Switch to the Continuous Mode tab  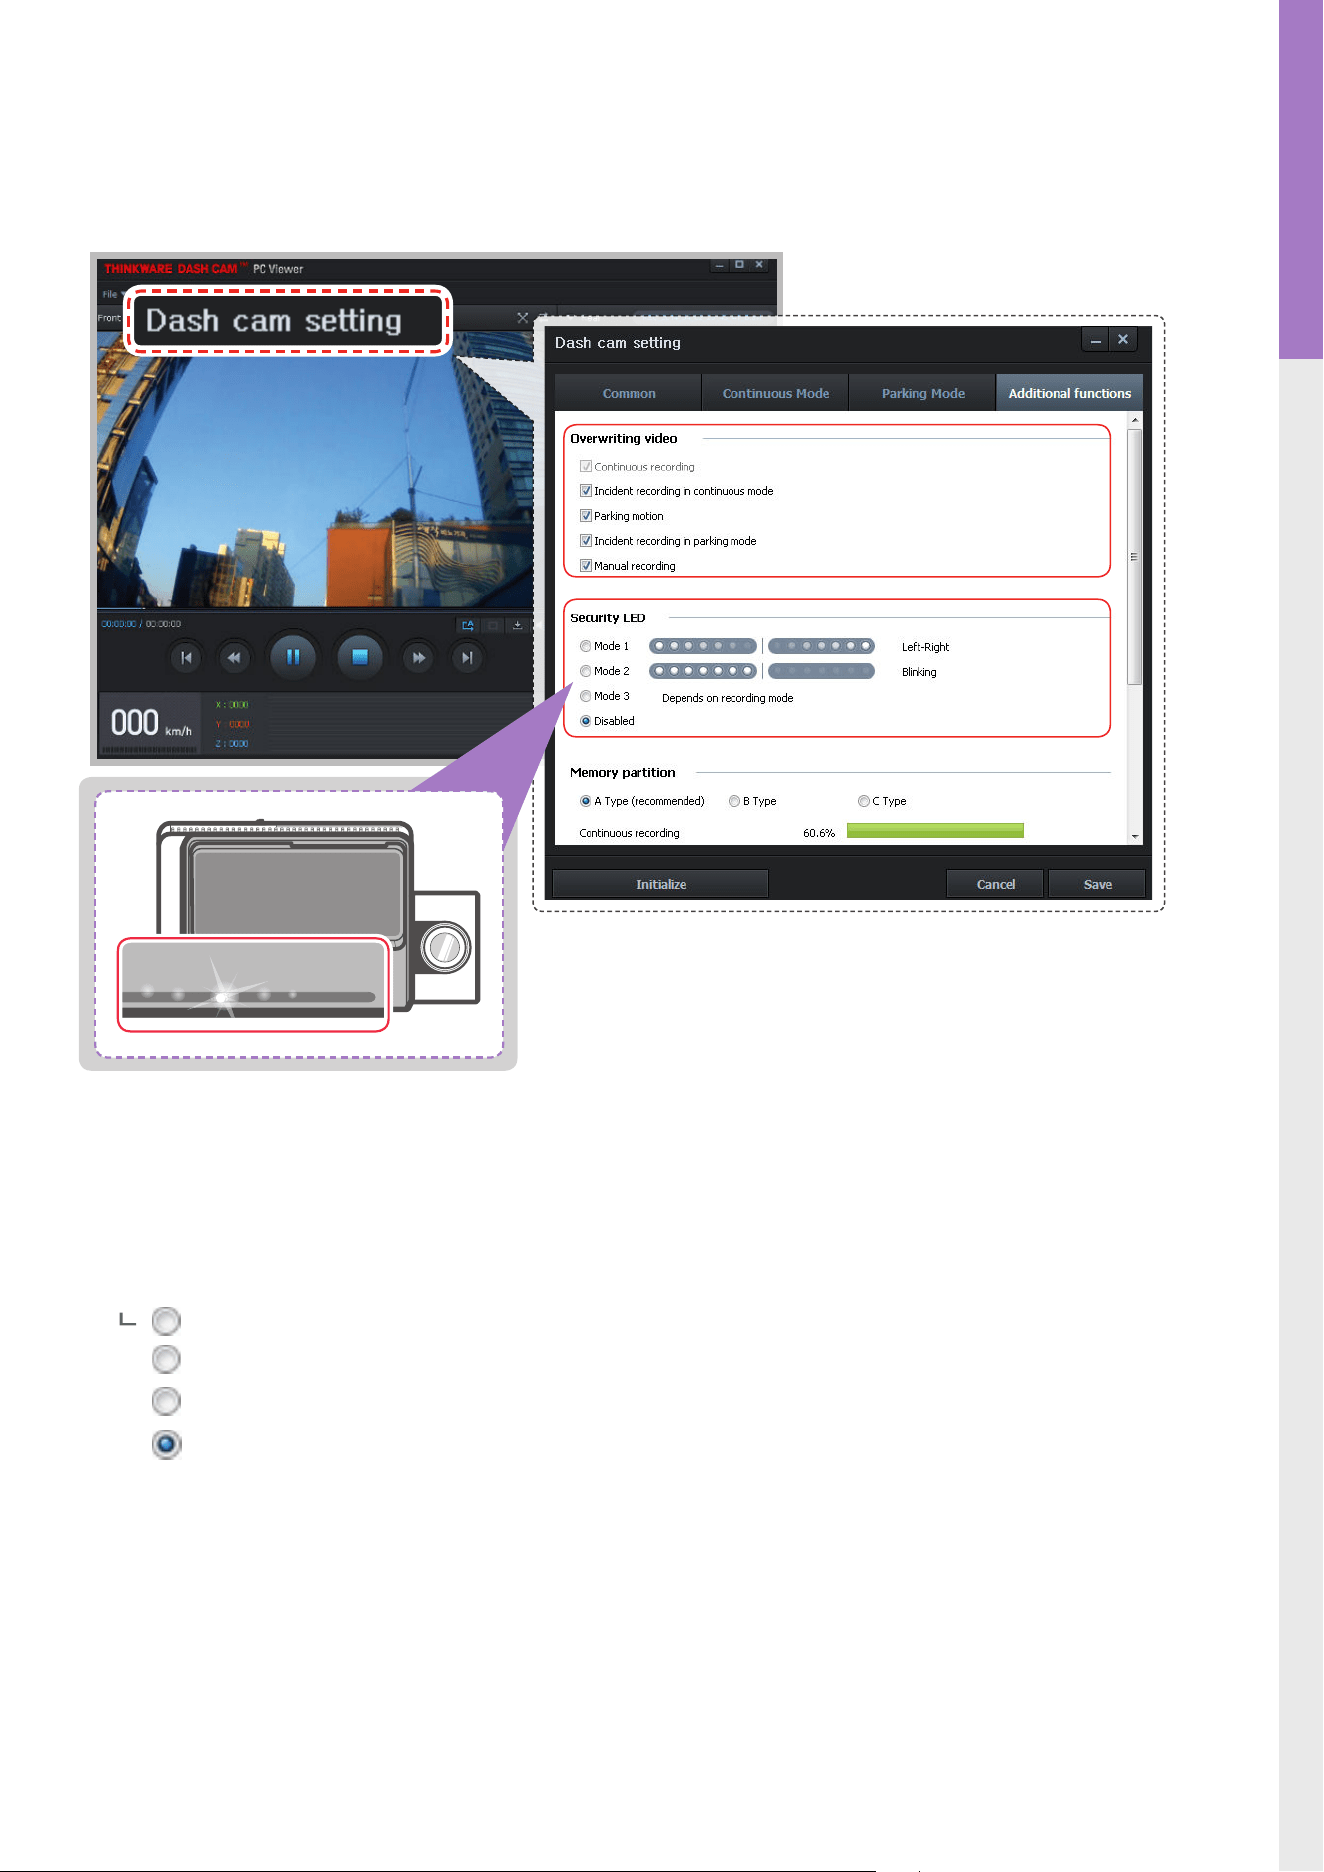(775, 393)
